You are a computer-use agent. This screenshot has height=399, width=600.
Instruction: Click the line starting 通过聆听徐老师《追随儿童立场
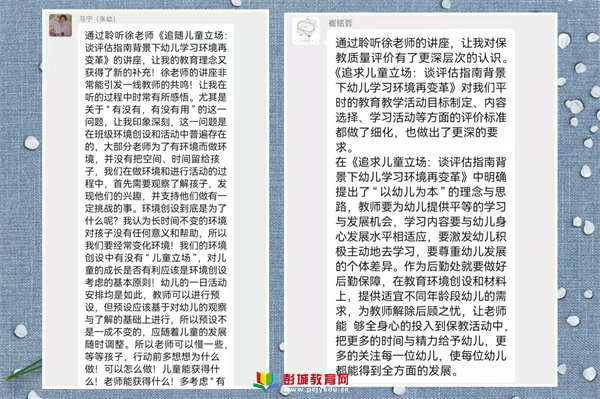[x=156, y=36]
